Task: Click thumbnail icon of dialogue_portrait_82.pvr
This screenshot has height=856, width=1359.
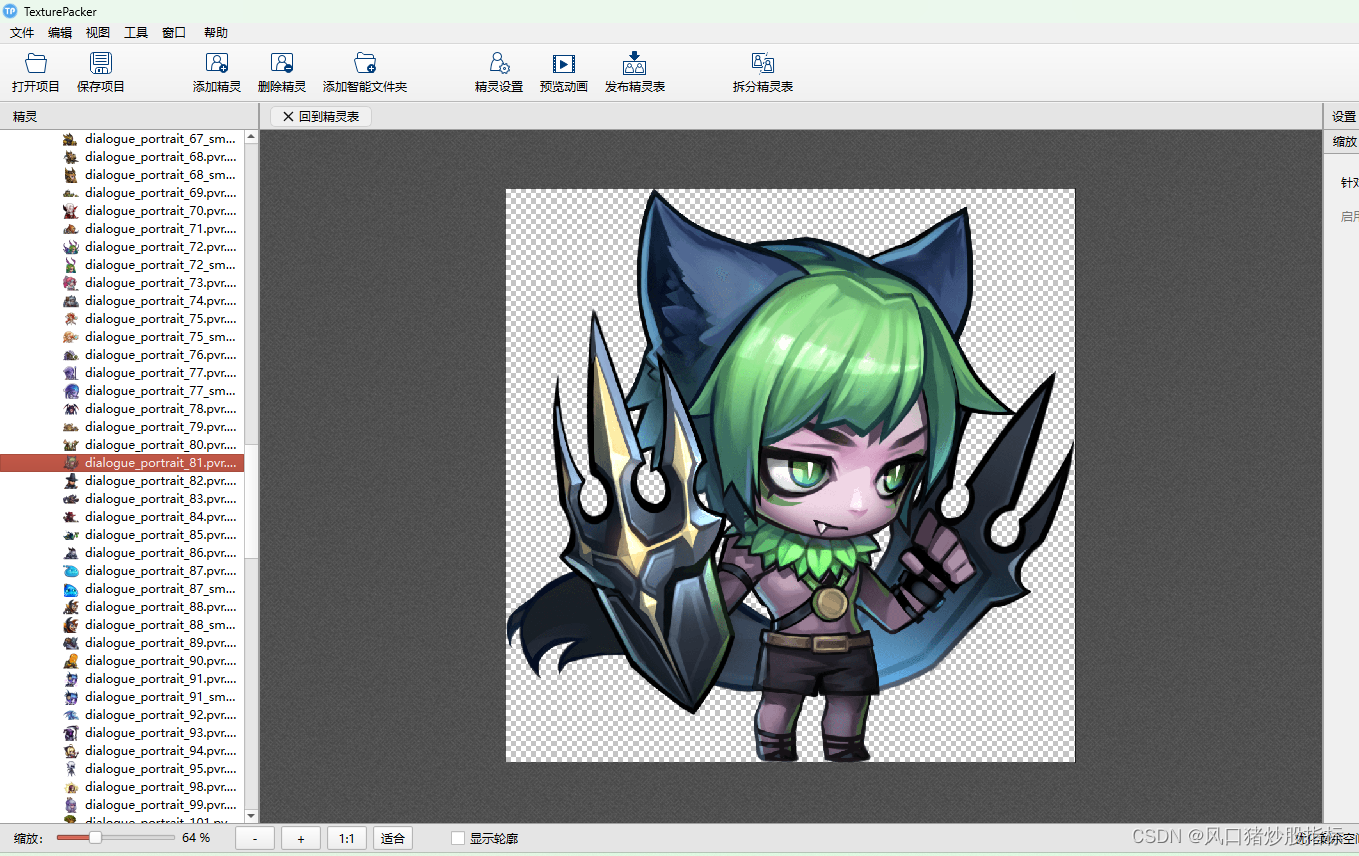Action: coord(70,481)
